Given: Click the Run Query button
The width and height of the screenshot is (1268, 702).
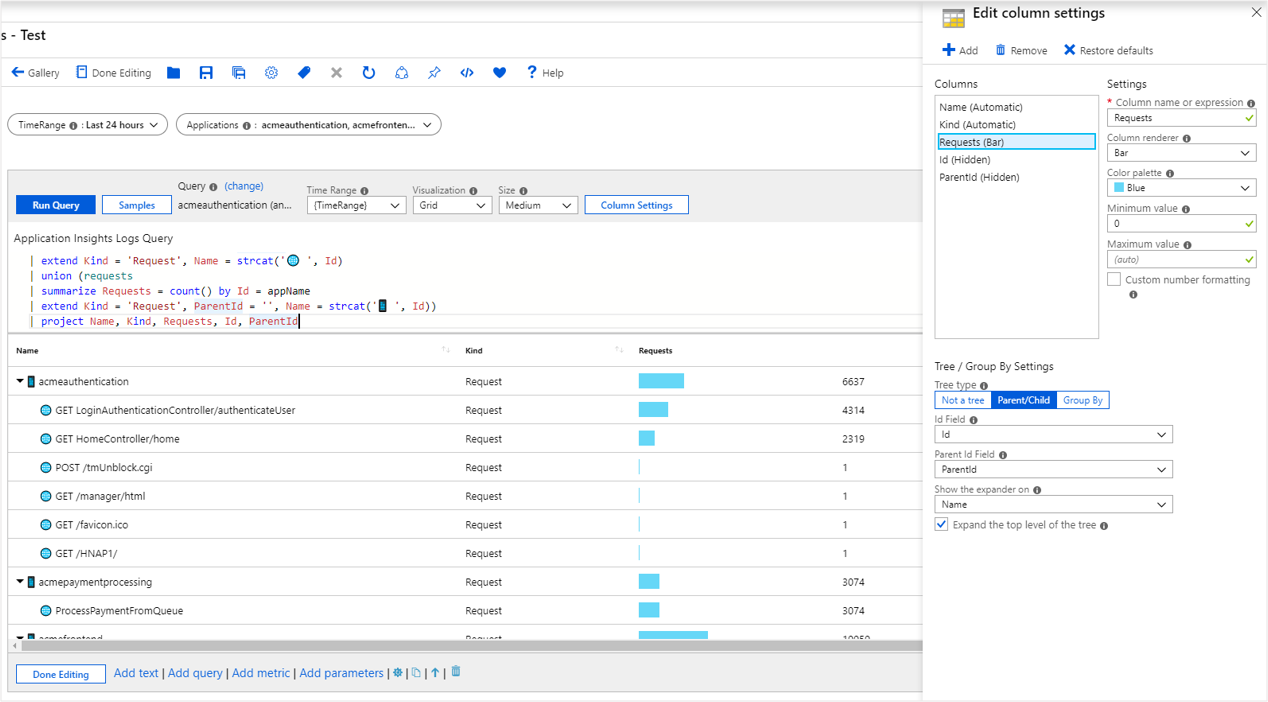Looking at the screenshot, I should (56, 205).
